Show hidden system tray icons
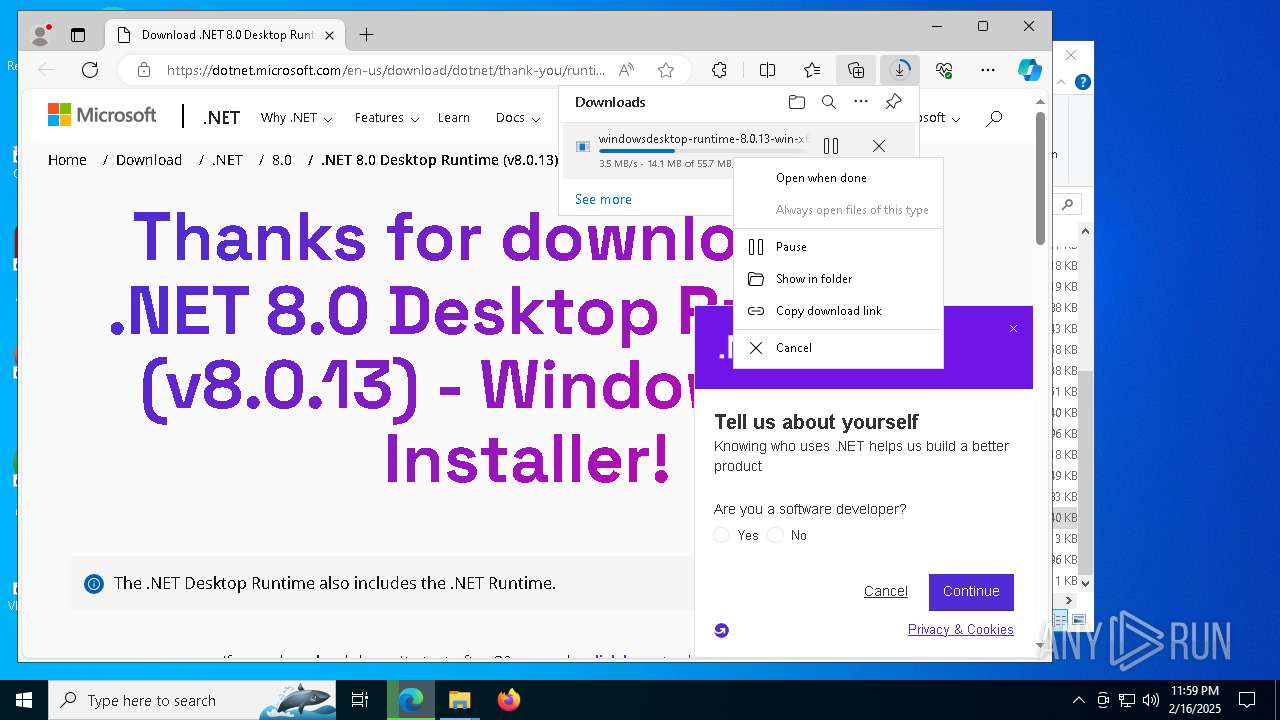 1079,700
